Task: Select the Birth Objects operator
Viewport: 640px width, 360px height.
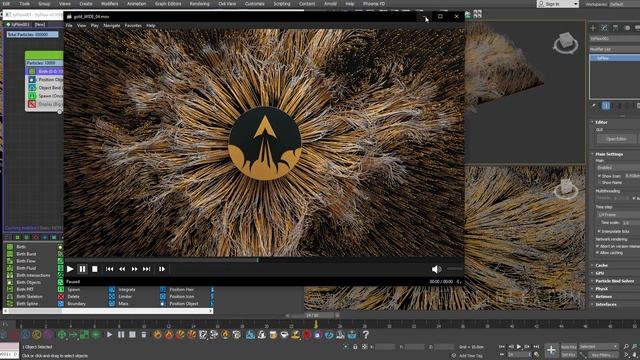Action: (29, 282)
